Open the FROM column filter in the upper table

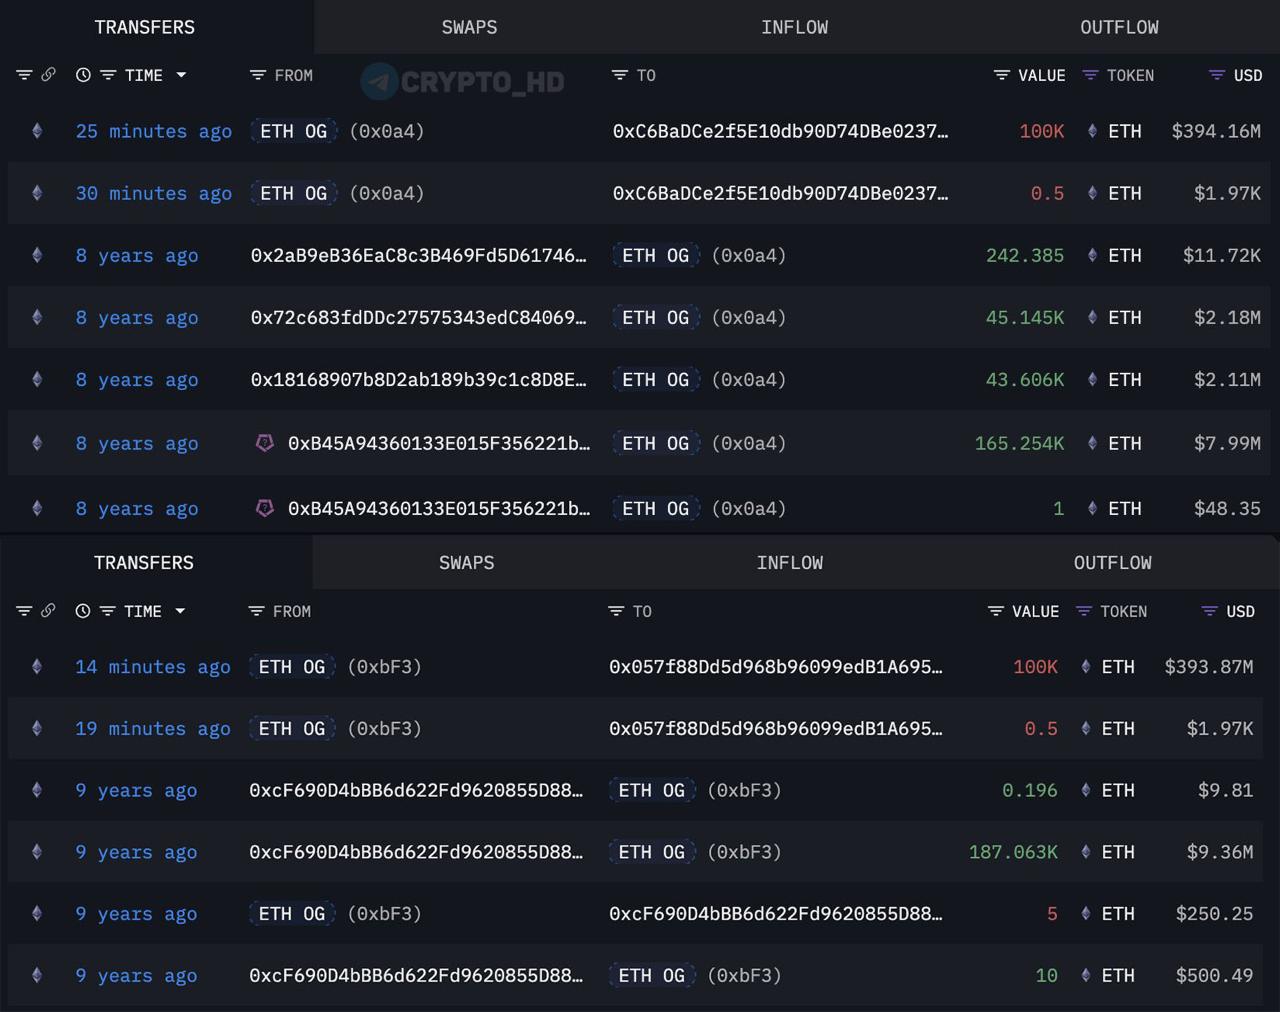258,75
